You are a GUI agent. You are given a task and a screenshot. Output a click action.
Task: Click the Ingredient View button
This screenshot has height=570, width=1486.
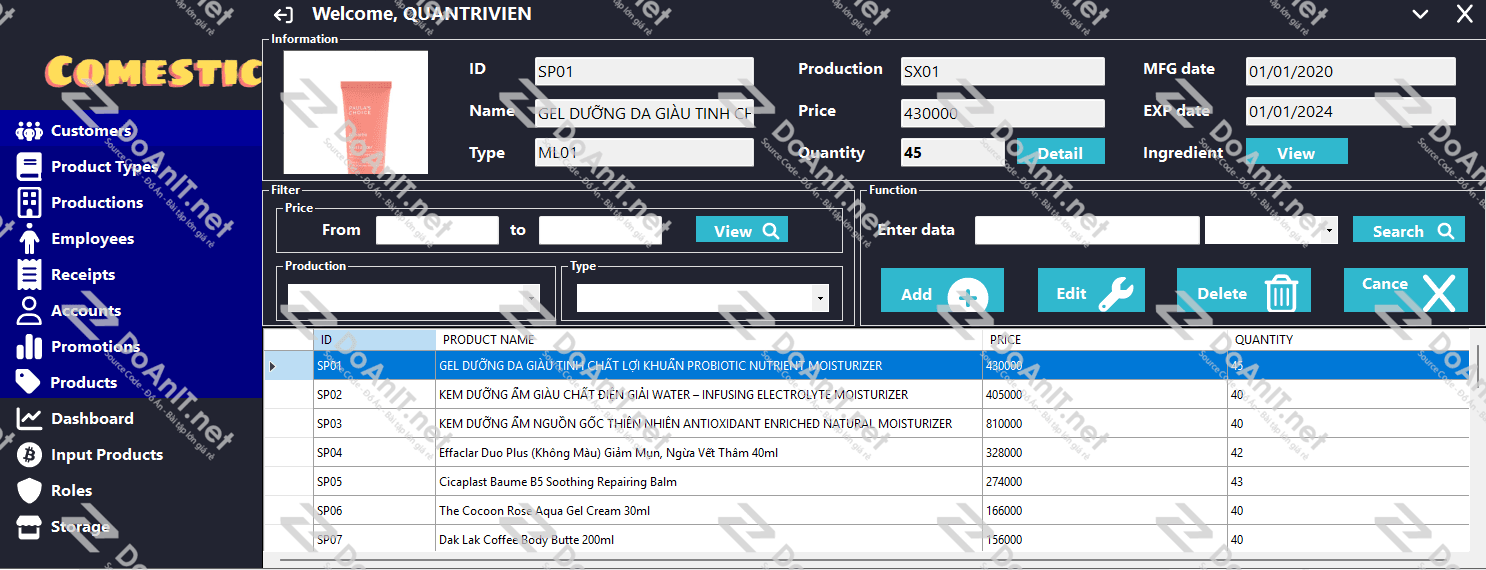coord(1296,153)
